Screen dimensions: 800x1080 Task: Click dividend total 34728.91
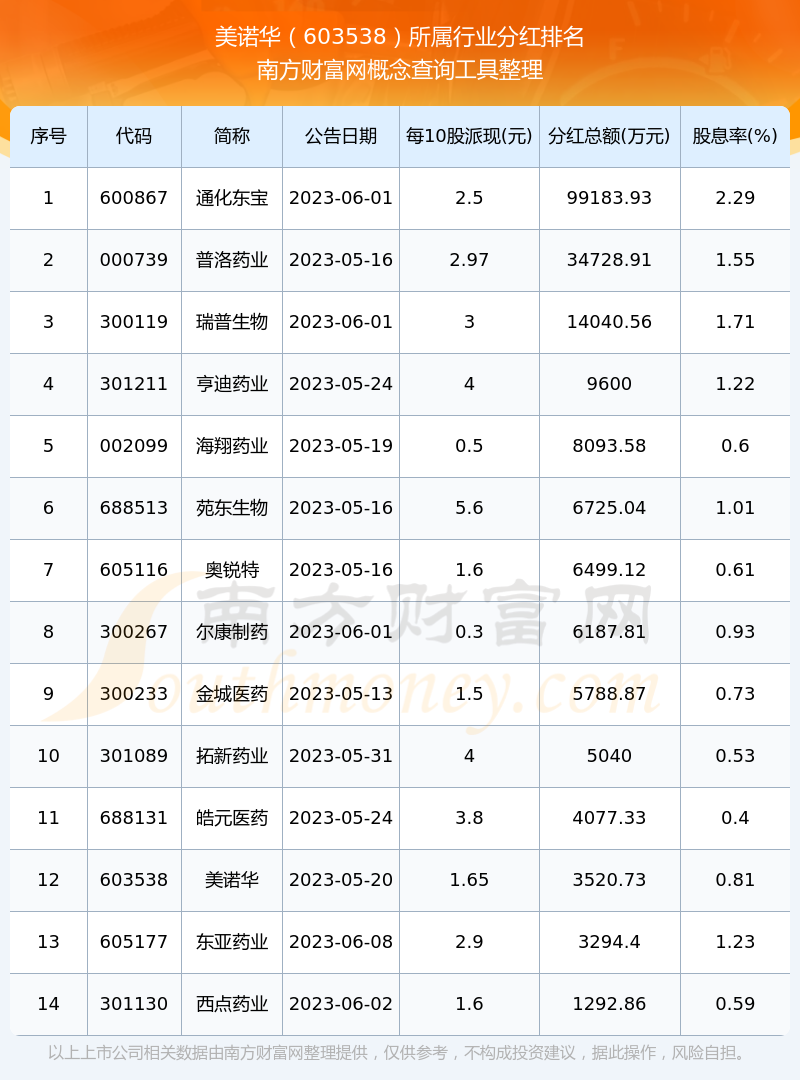tap(609, 260)
